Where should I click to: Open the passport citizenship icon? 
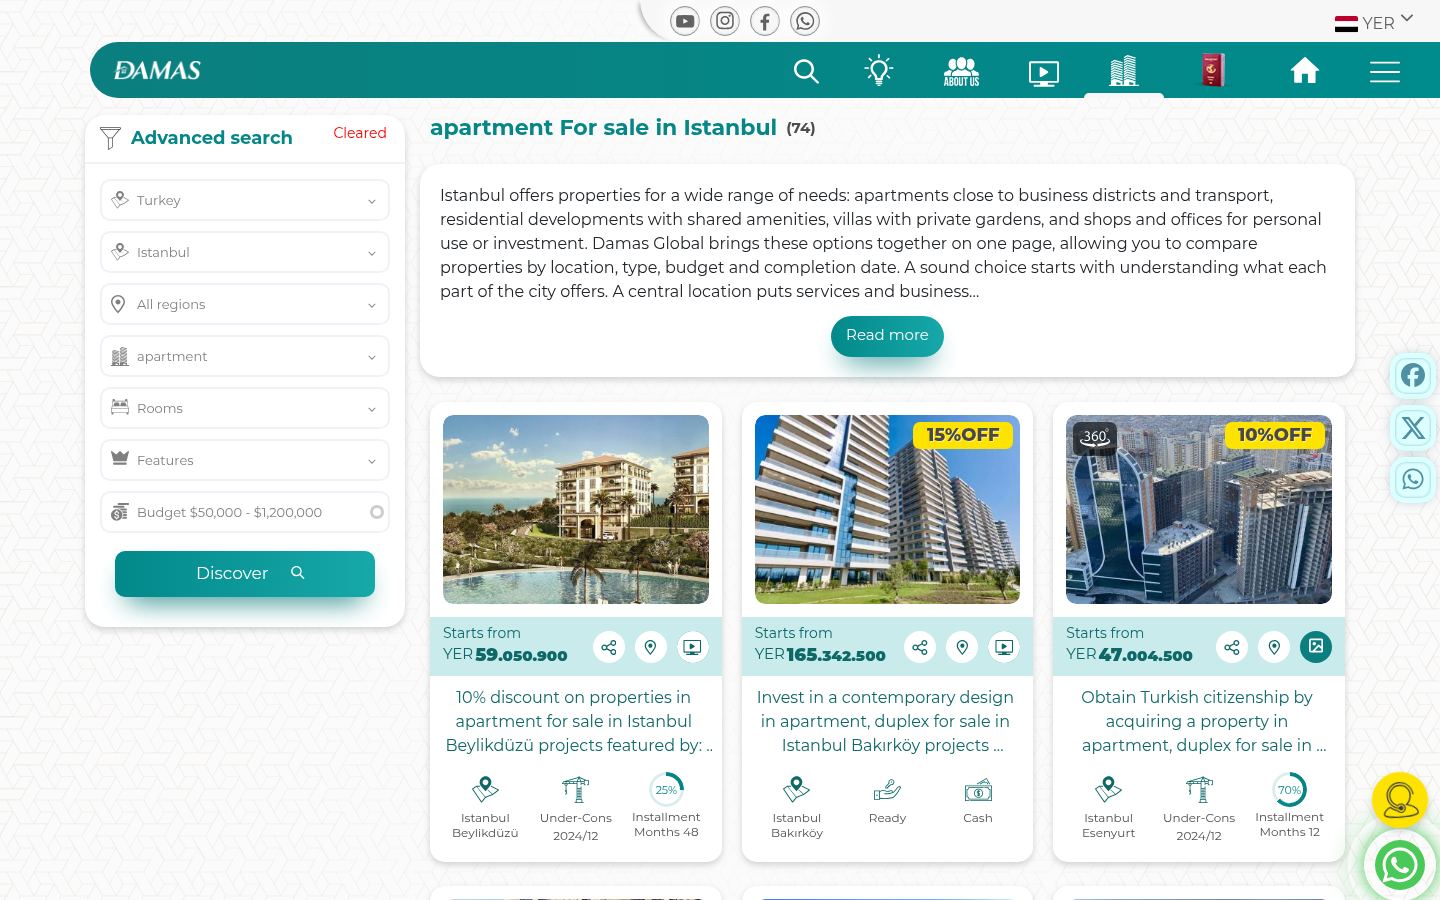click(1213, 70)
